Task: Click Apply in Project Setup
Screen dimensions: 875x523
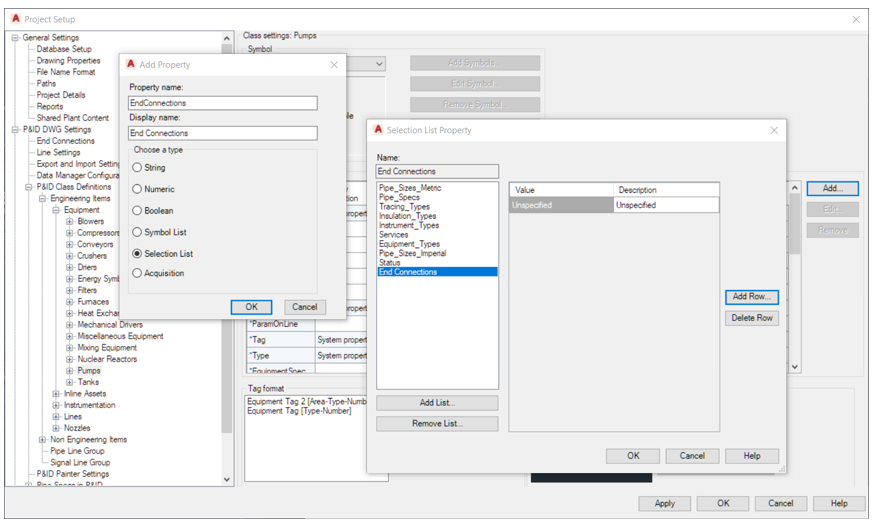Action: (x=665, y=503)
